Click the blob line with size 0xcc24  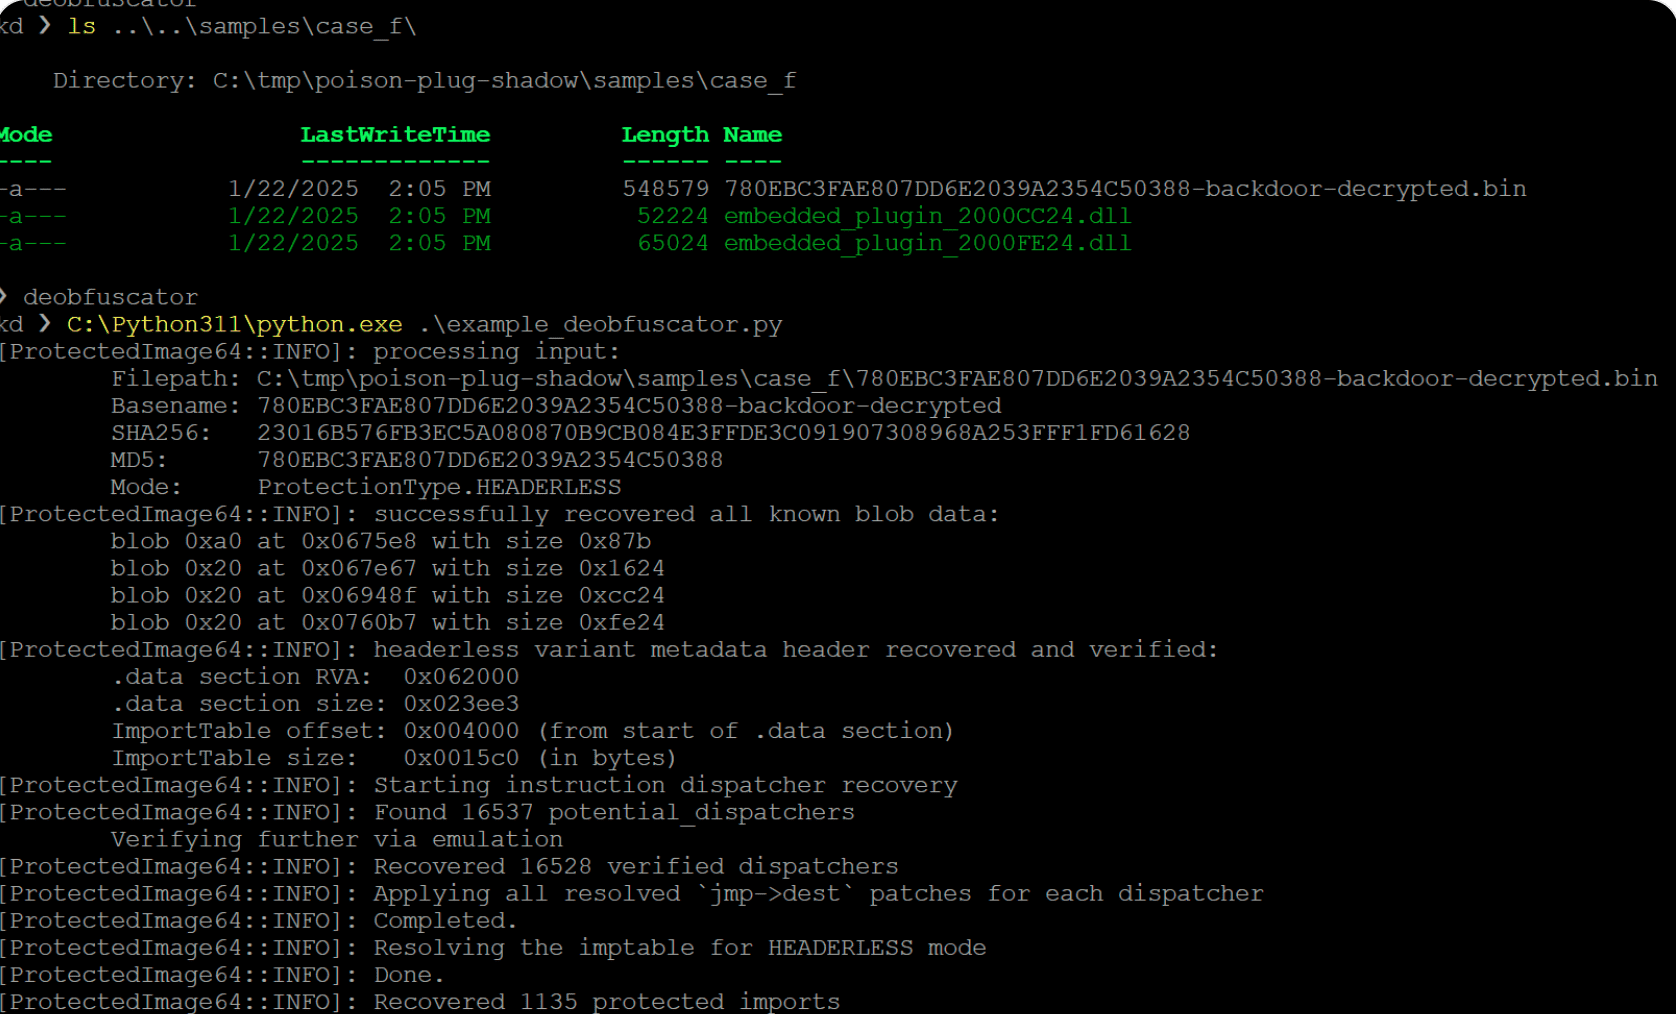(x=387, y=595)
